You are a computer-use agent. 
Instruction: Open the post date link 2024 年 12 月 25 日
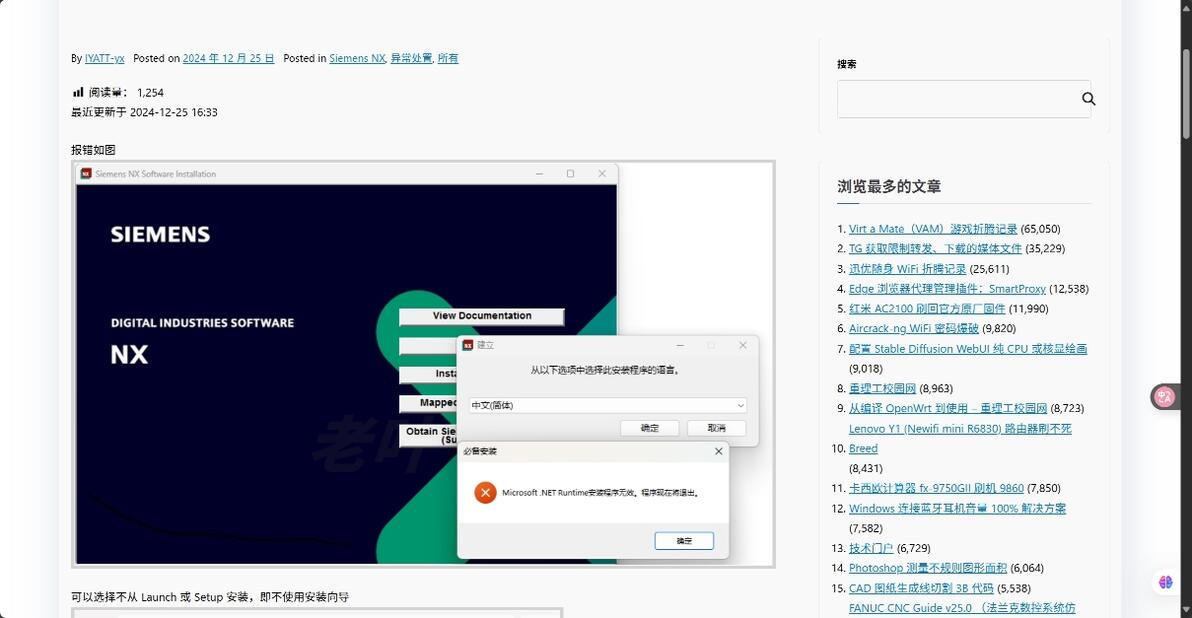click(x=228, y=58)
